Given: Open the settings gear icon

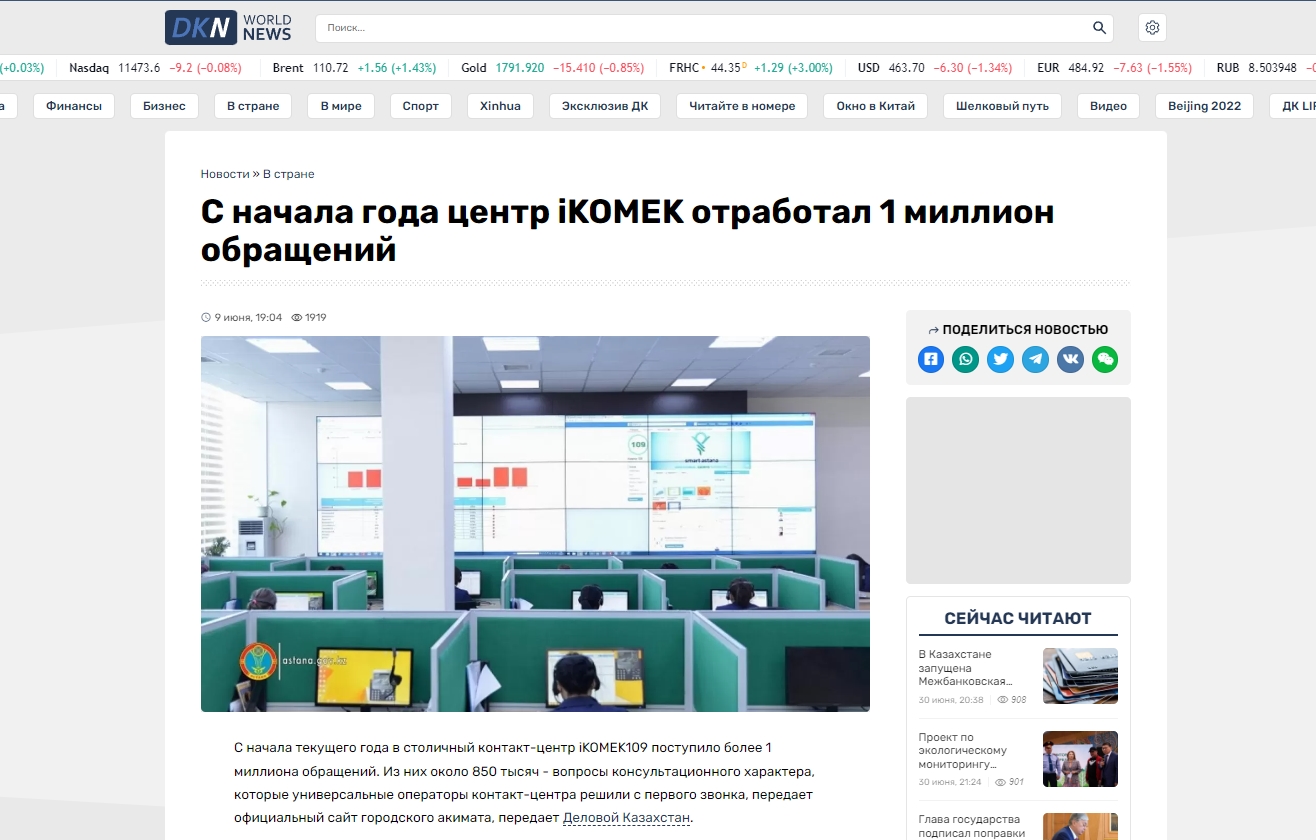Looking at the screenshot, I should (1152, 28).
